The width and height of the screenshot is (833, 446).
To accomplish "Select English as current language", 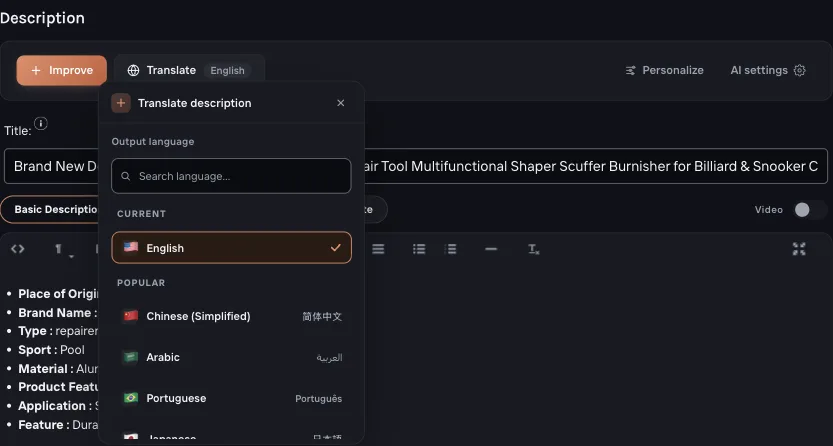I will point(231,247).
